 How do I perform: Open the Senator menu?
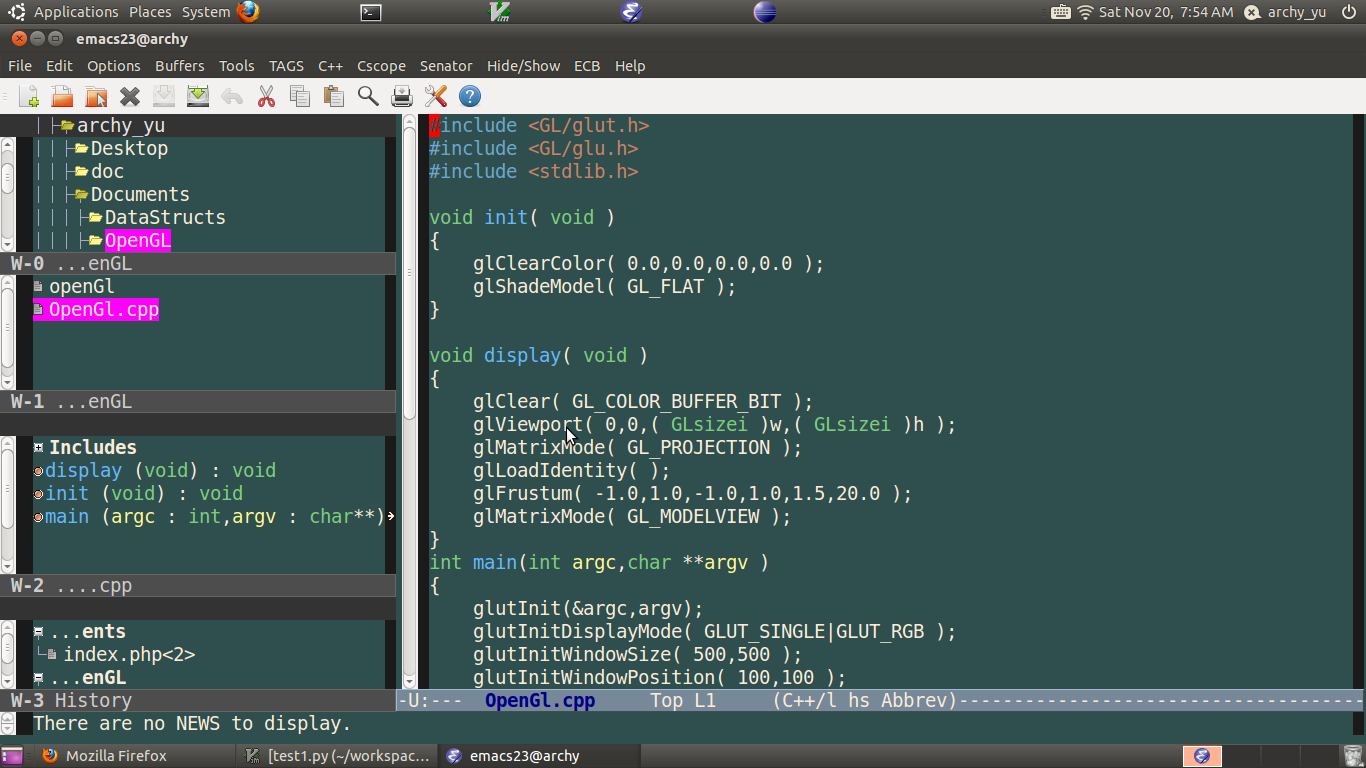446,66
